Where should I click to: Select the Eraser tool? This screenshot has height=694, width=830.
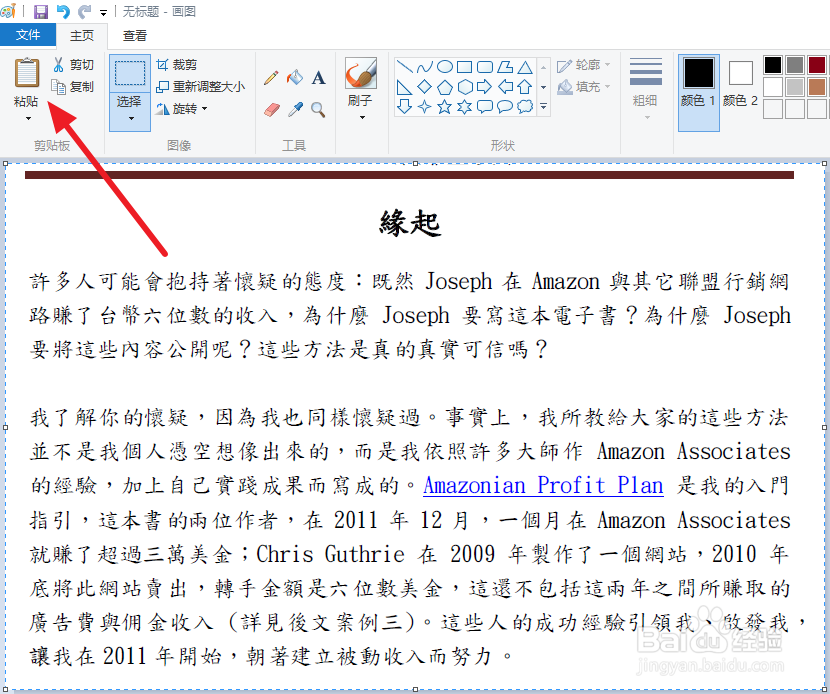pos(272,110)
